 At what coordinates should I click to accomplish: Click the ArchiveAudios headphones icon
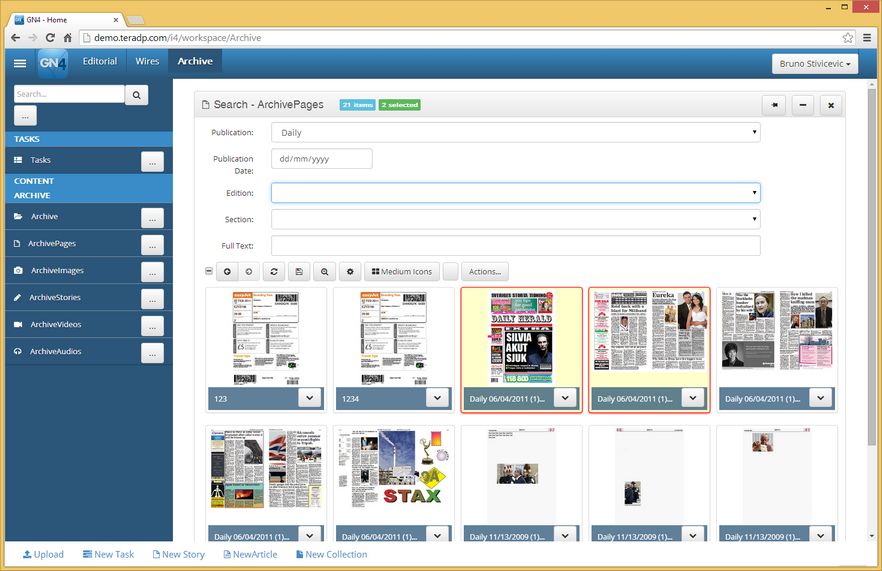[x=18, y=351]
